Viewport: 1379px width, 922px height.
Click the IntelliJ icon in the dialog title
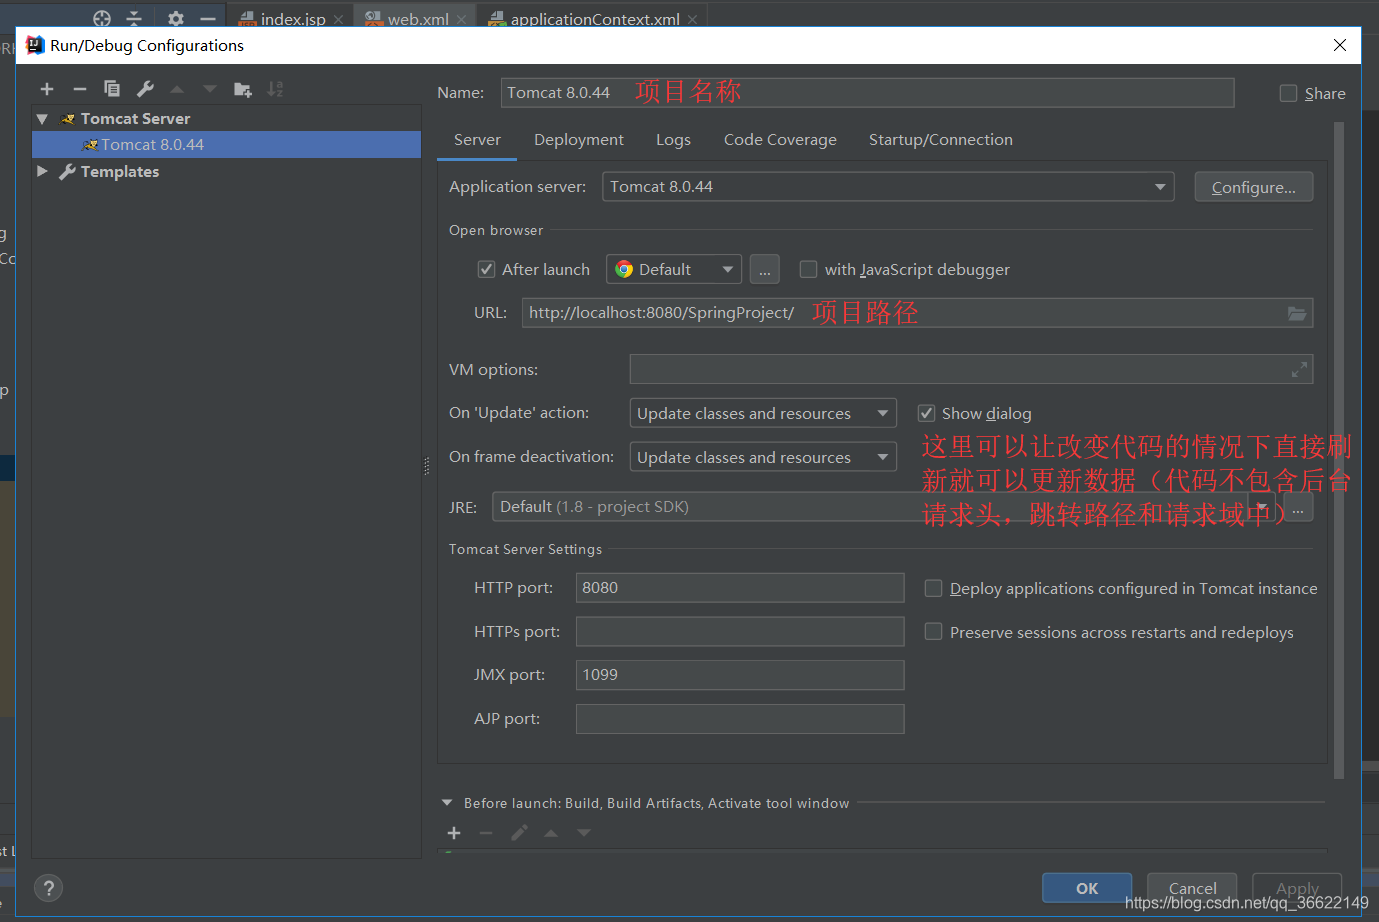(x=35, y=45)
